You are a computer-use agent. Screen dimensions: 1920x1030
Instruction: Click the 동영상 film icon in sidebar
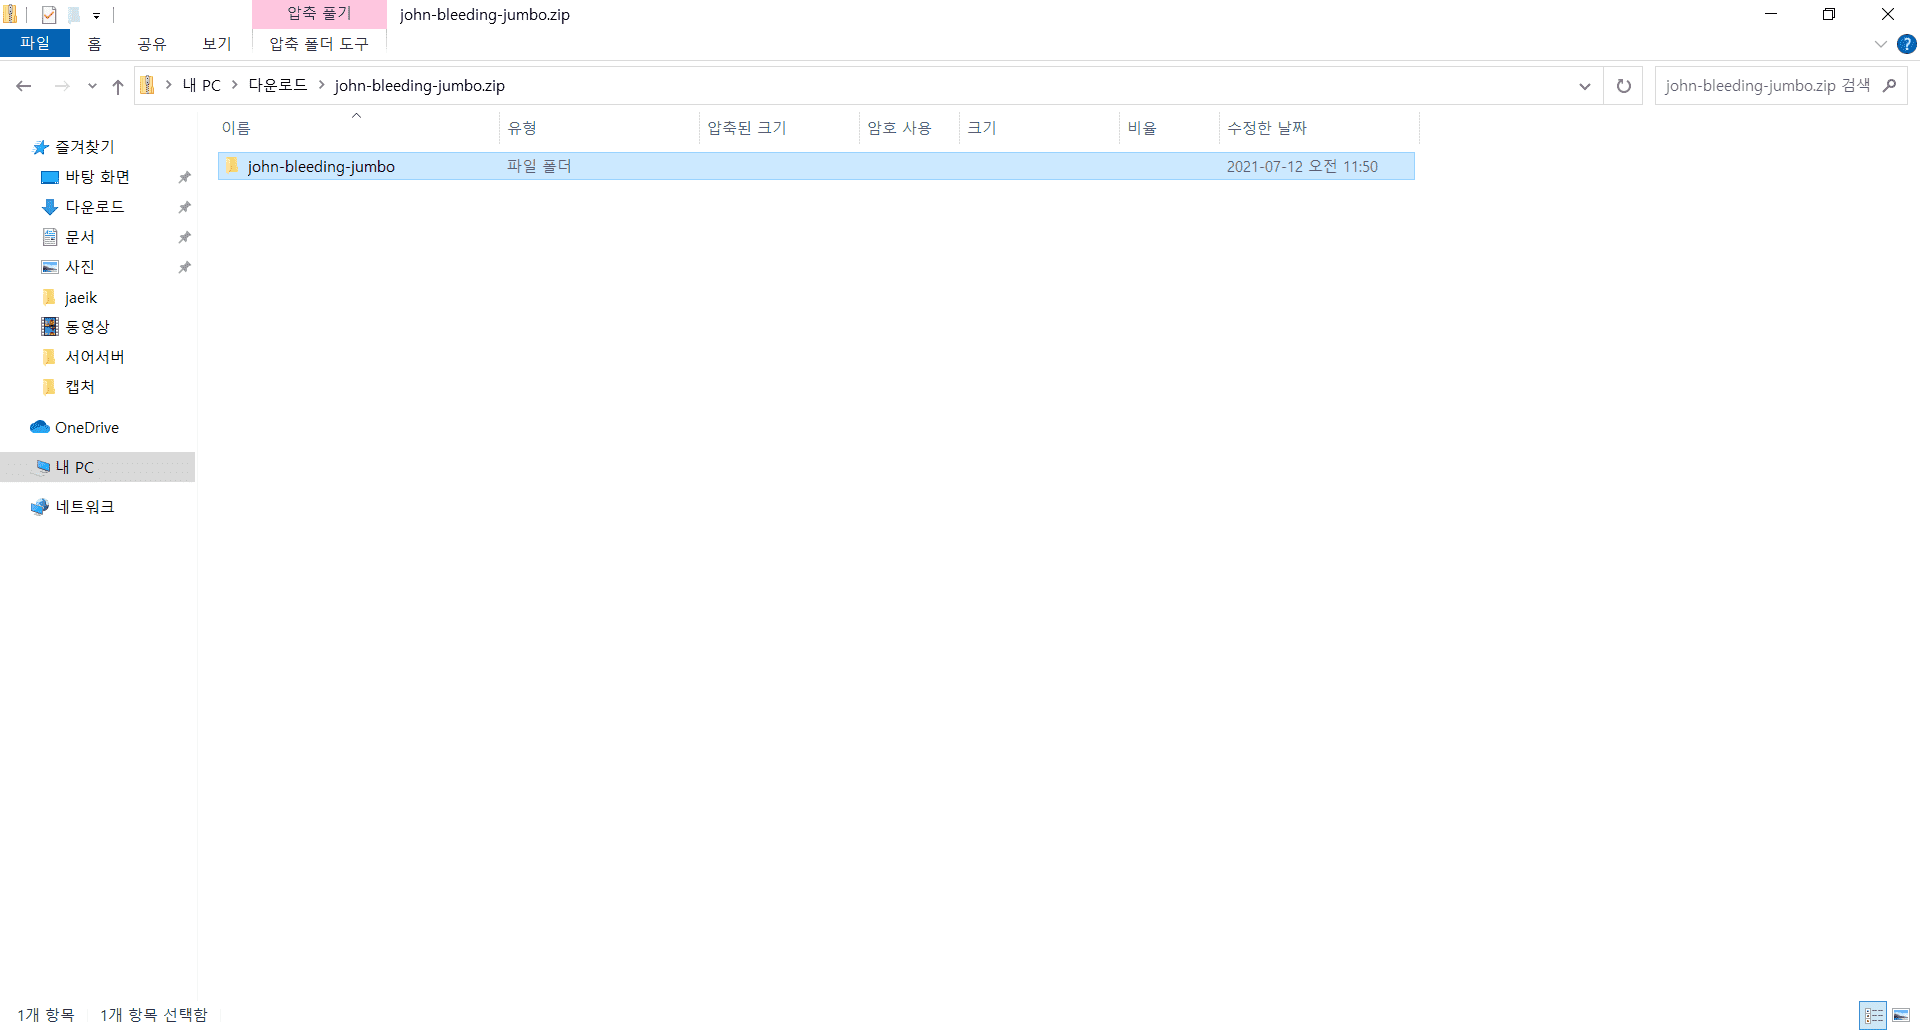point(50,326)
